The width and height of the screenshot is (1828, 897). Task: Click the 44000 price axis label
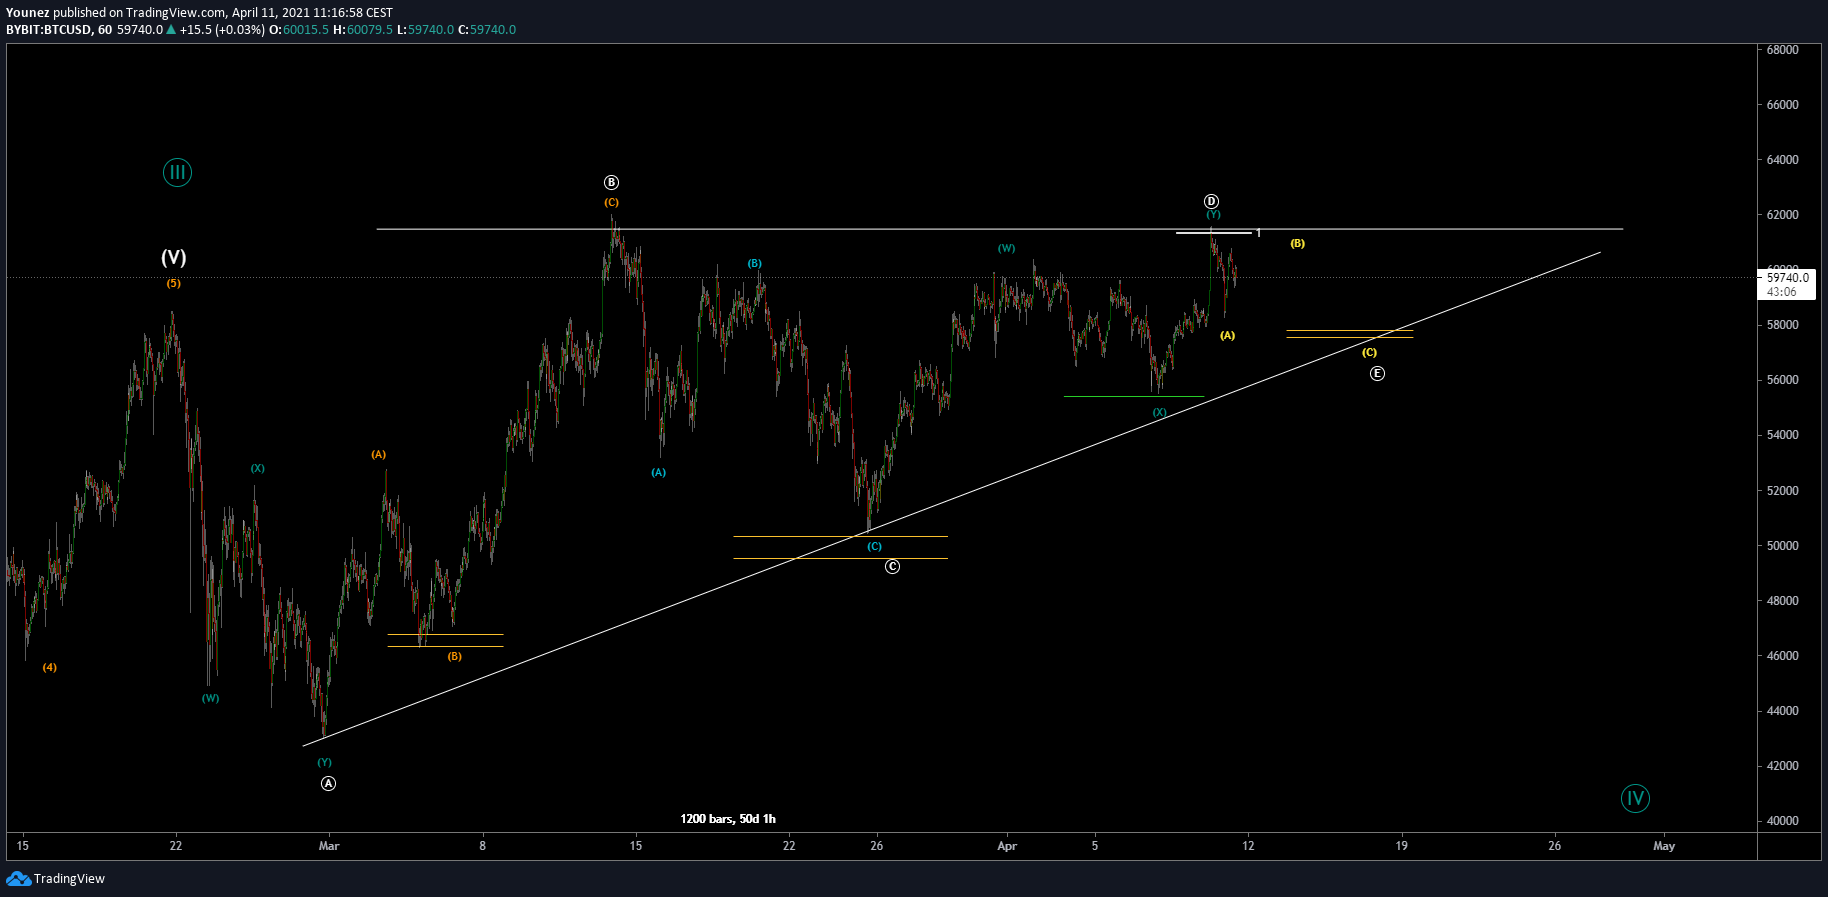click(1782, 711)
